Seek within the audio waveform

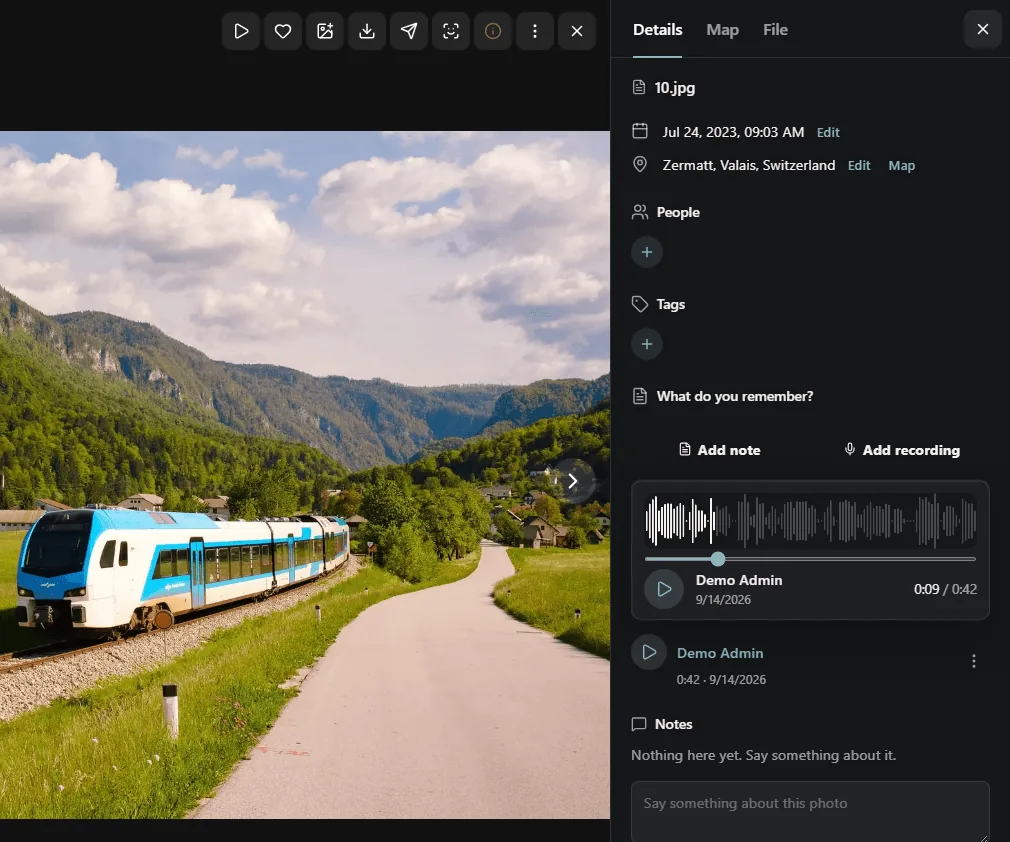click(x=810, y=521)
